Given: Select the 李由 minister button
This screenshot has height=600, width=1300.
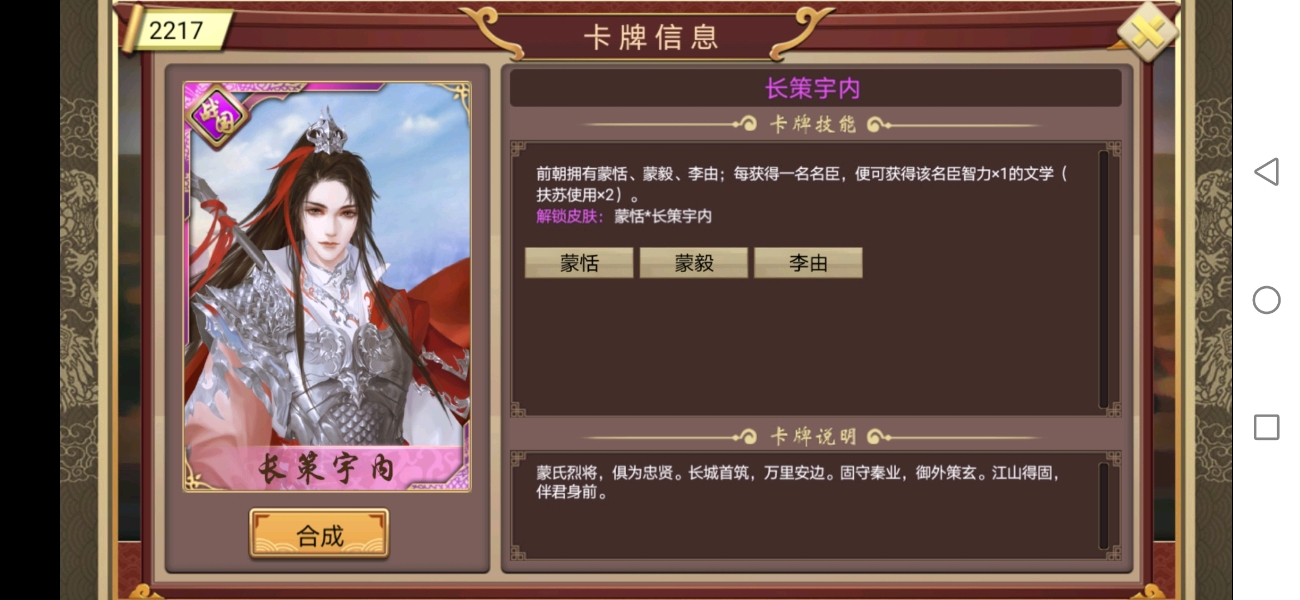Looking at the screenshot, I should coord(808,263).
